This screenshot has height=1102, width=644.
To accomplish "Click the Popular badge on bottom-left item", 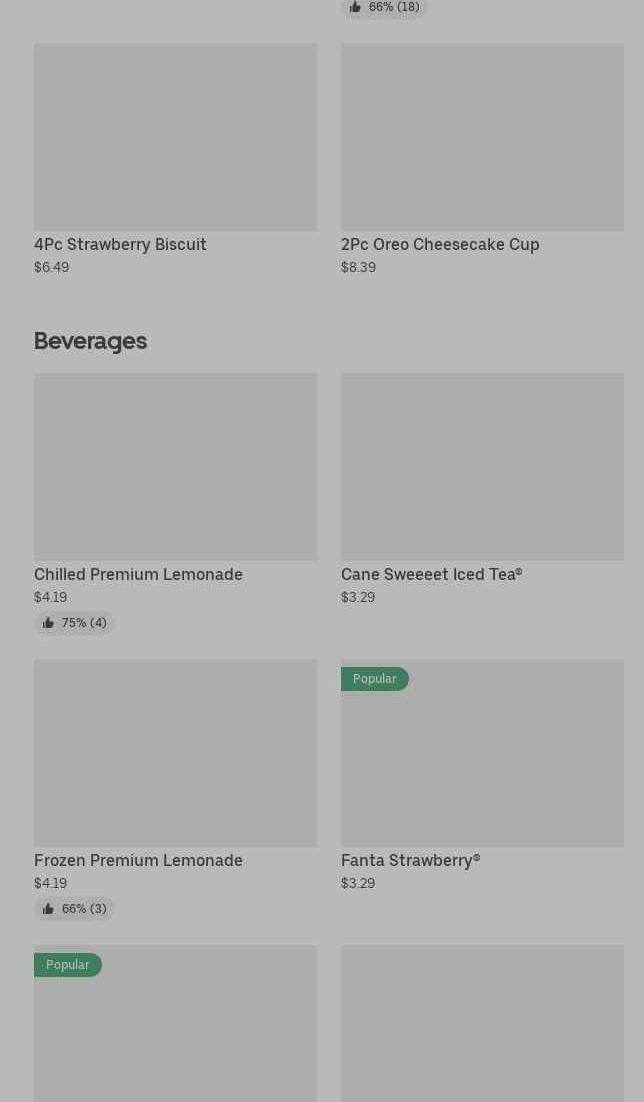I will click(x=67, y=965).
